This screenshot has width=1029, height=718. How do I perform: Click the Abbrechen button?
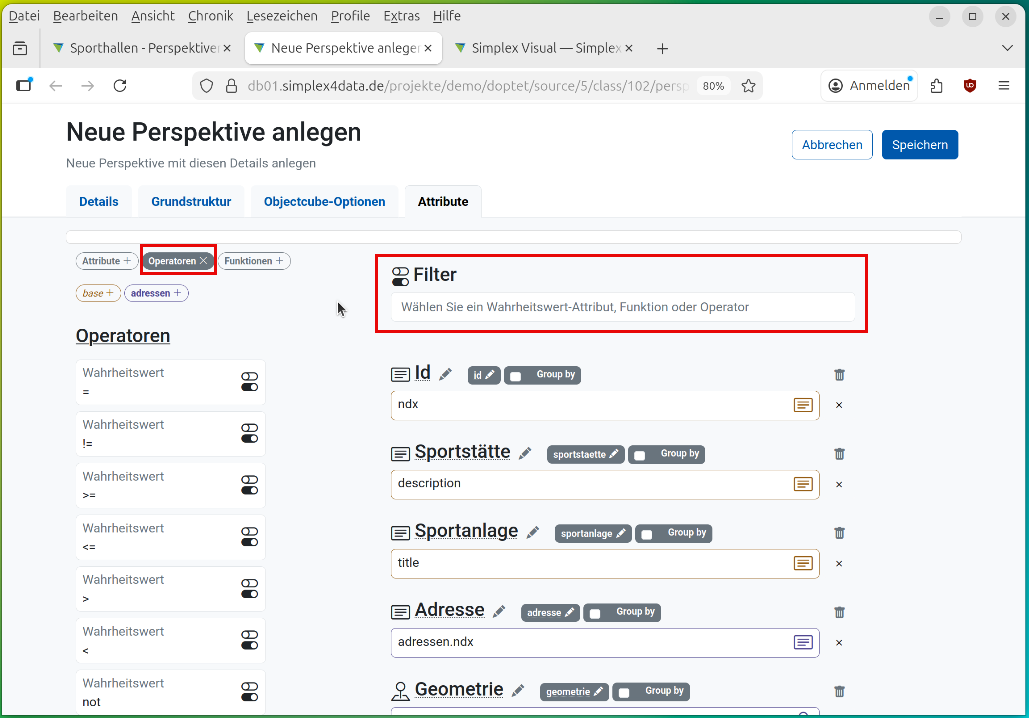[x=832, y=145]
